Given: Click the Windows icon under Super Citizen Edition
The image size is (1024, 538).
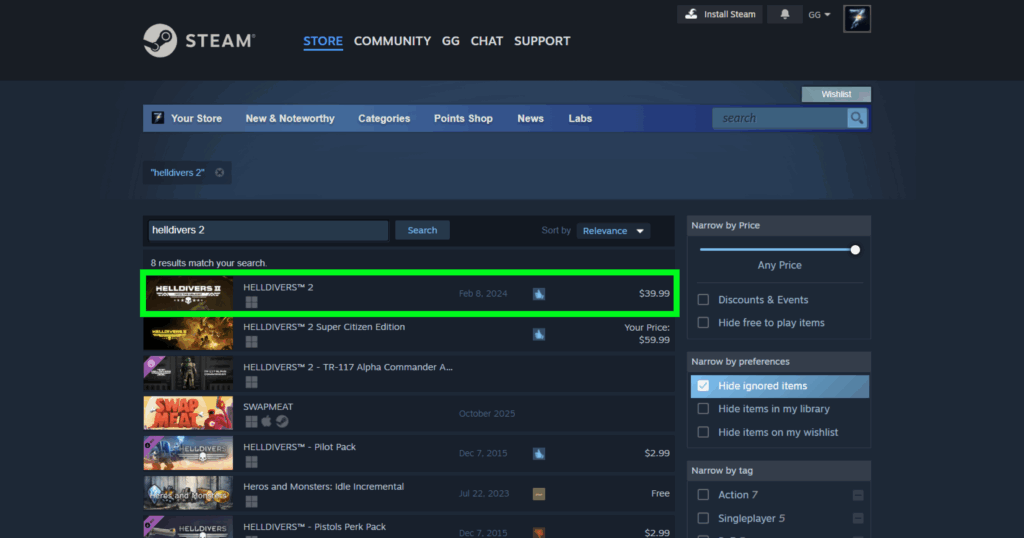Looking at the screenshot, I should (251, 342).
